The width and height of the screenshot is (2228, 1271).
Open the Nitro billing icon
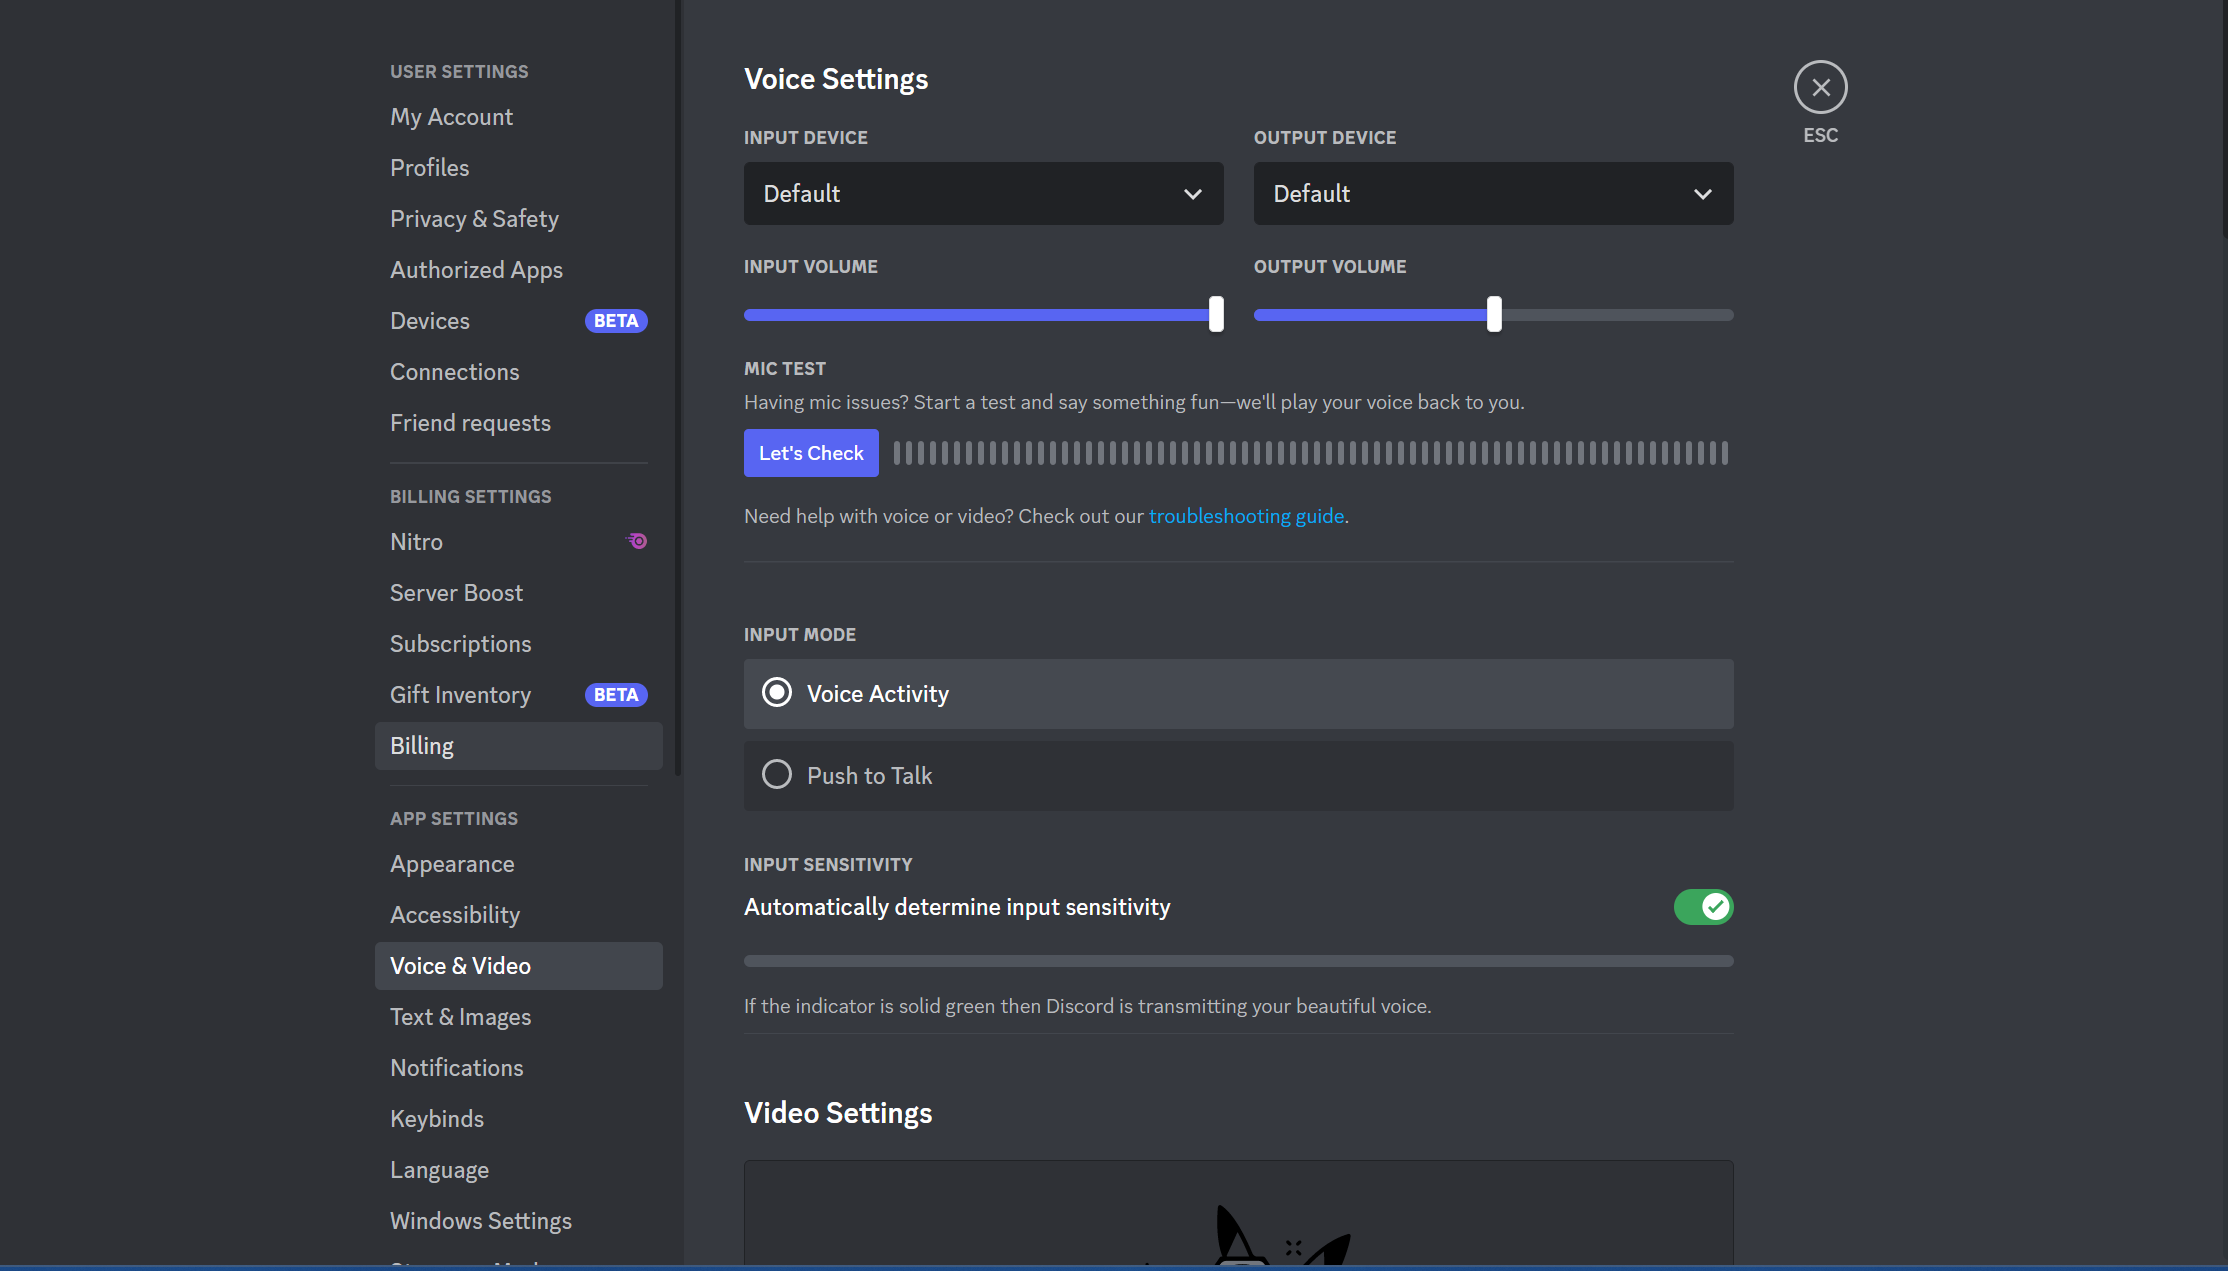pos(640,540)
